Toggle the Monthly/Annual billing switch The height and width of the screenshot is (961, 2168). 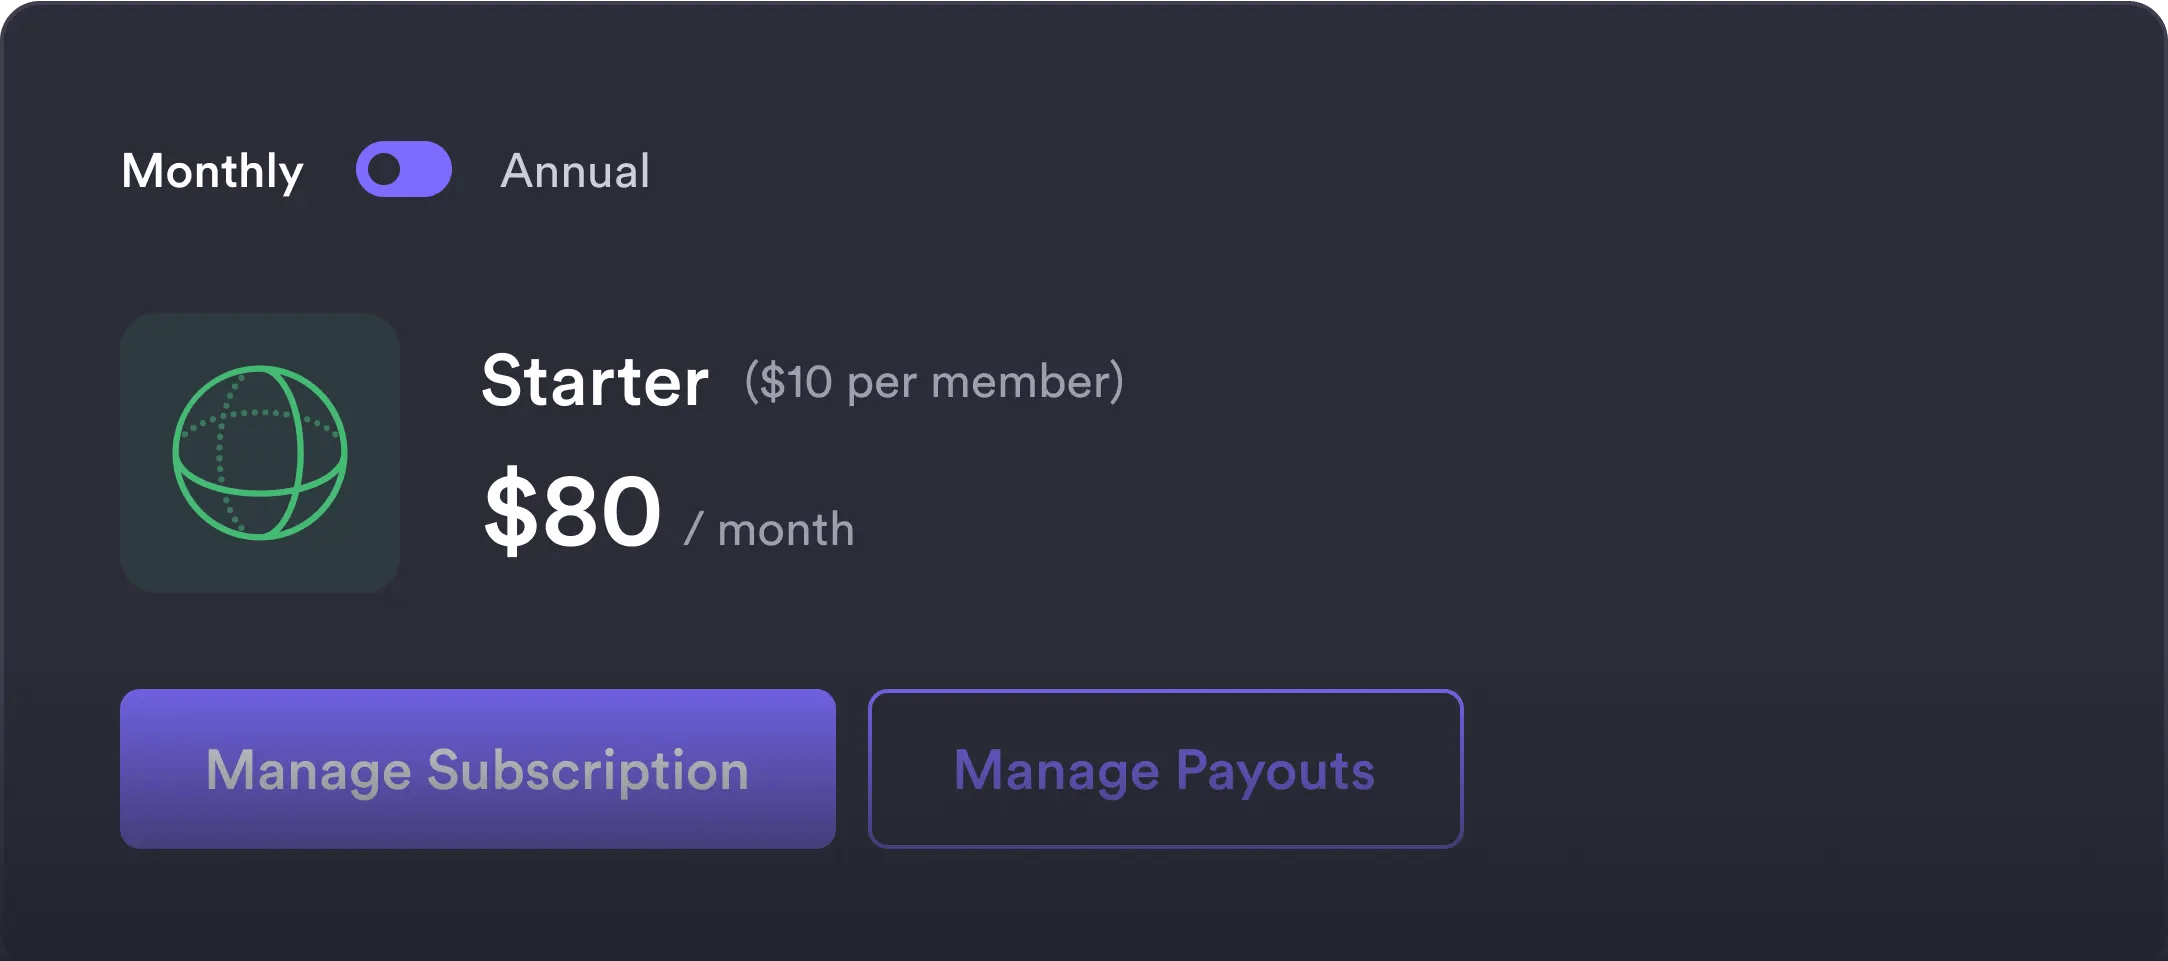[x=404, y=169]
